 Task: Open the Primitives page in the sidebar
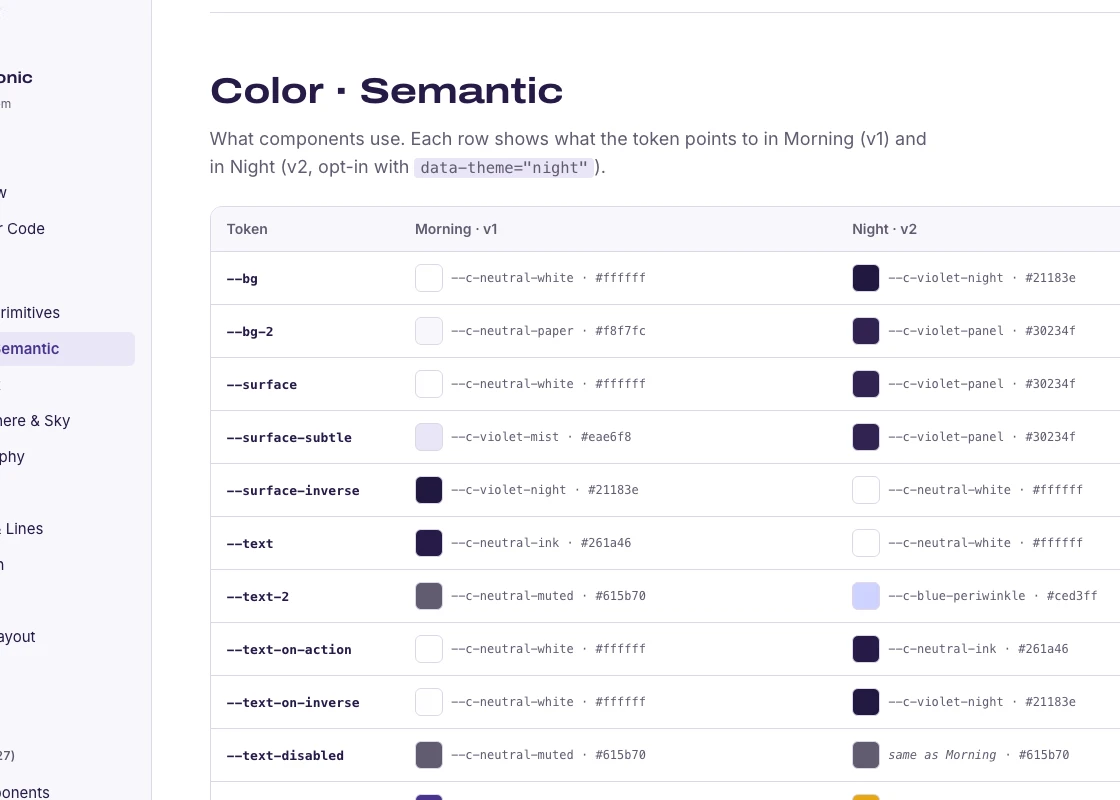pos(30,313)
